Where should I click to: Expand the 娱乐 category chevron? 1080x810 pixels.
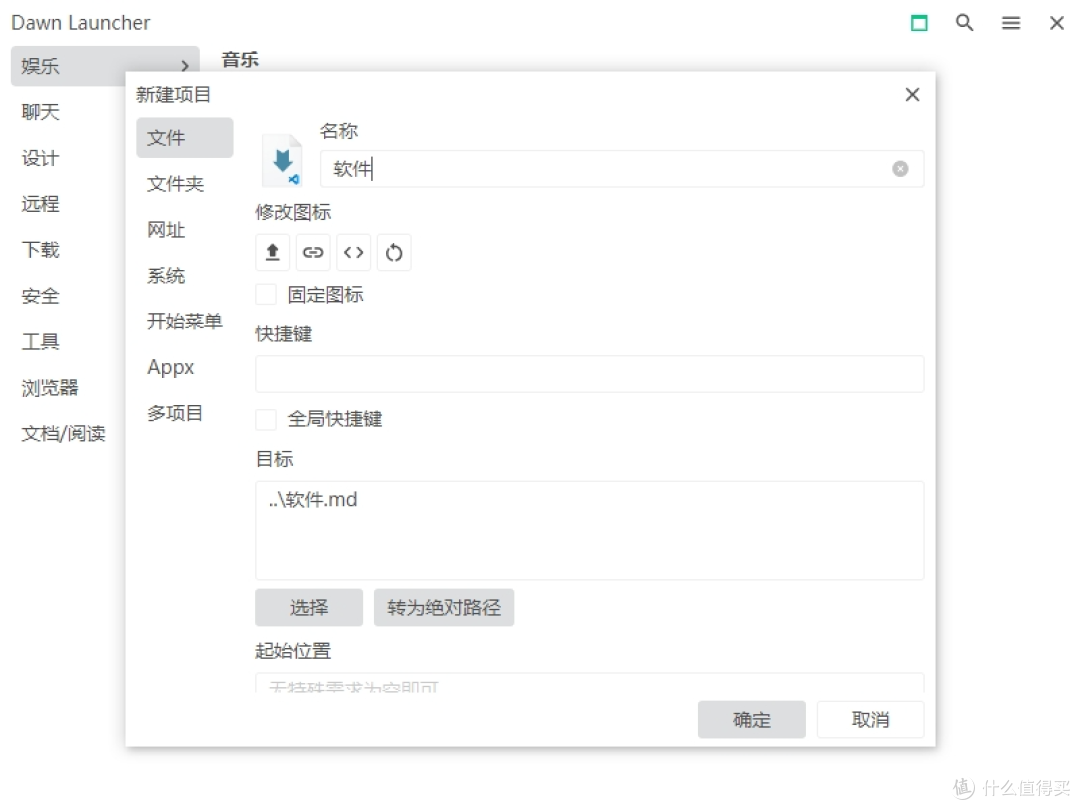(184, 66)
